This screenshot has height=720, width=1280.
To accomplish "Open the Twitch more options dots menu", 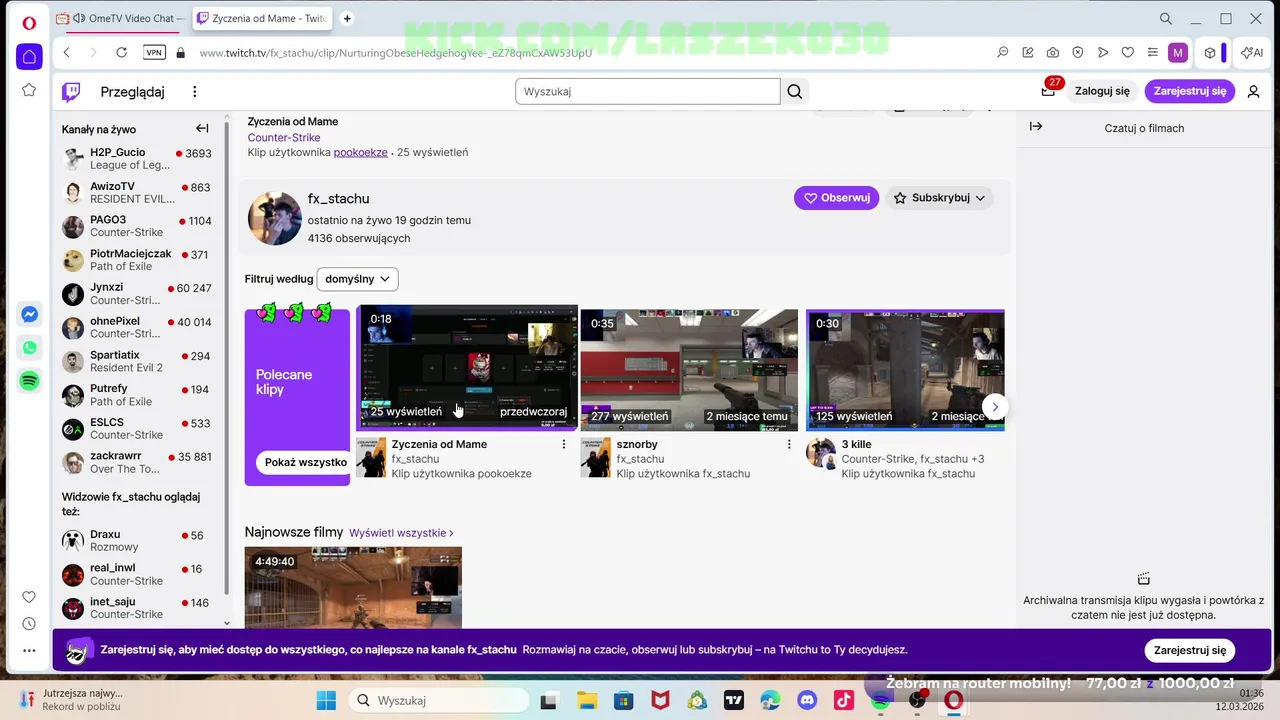I will (195, 92).
